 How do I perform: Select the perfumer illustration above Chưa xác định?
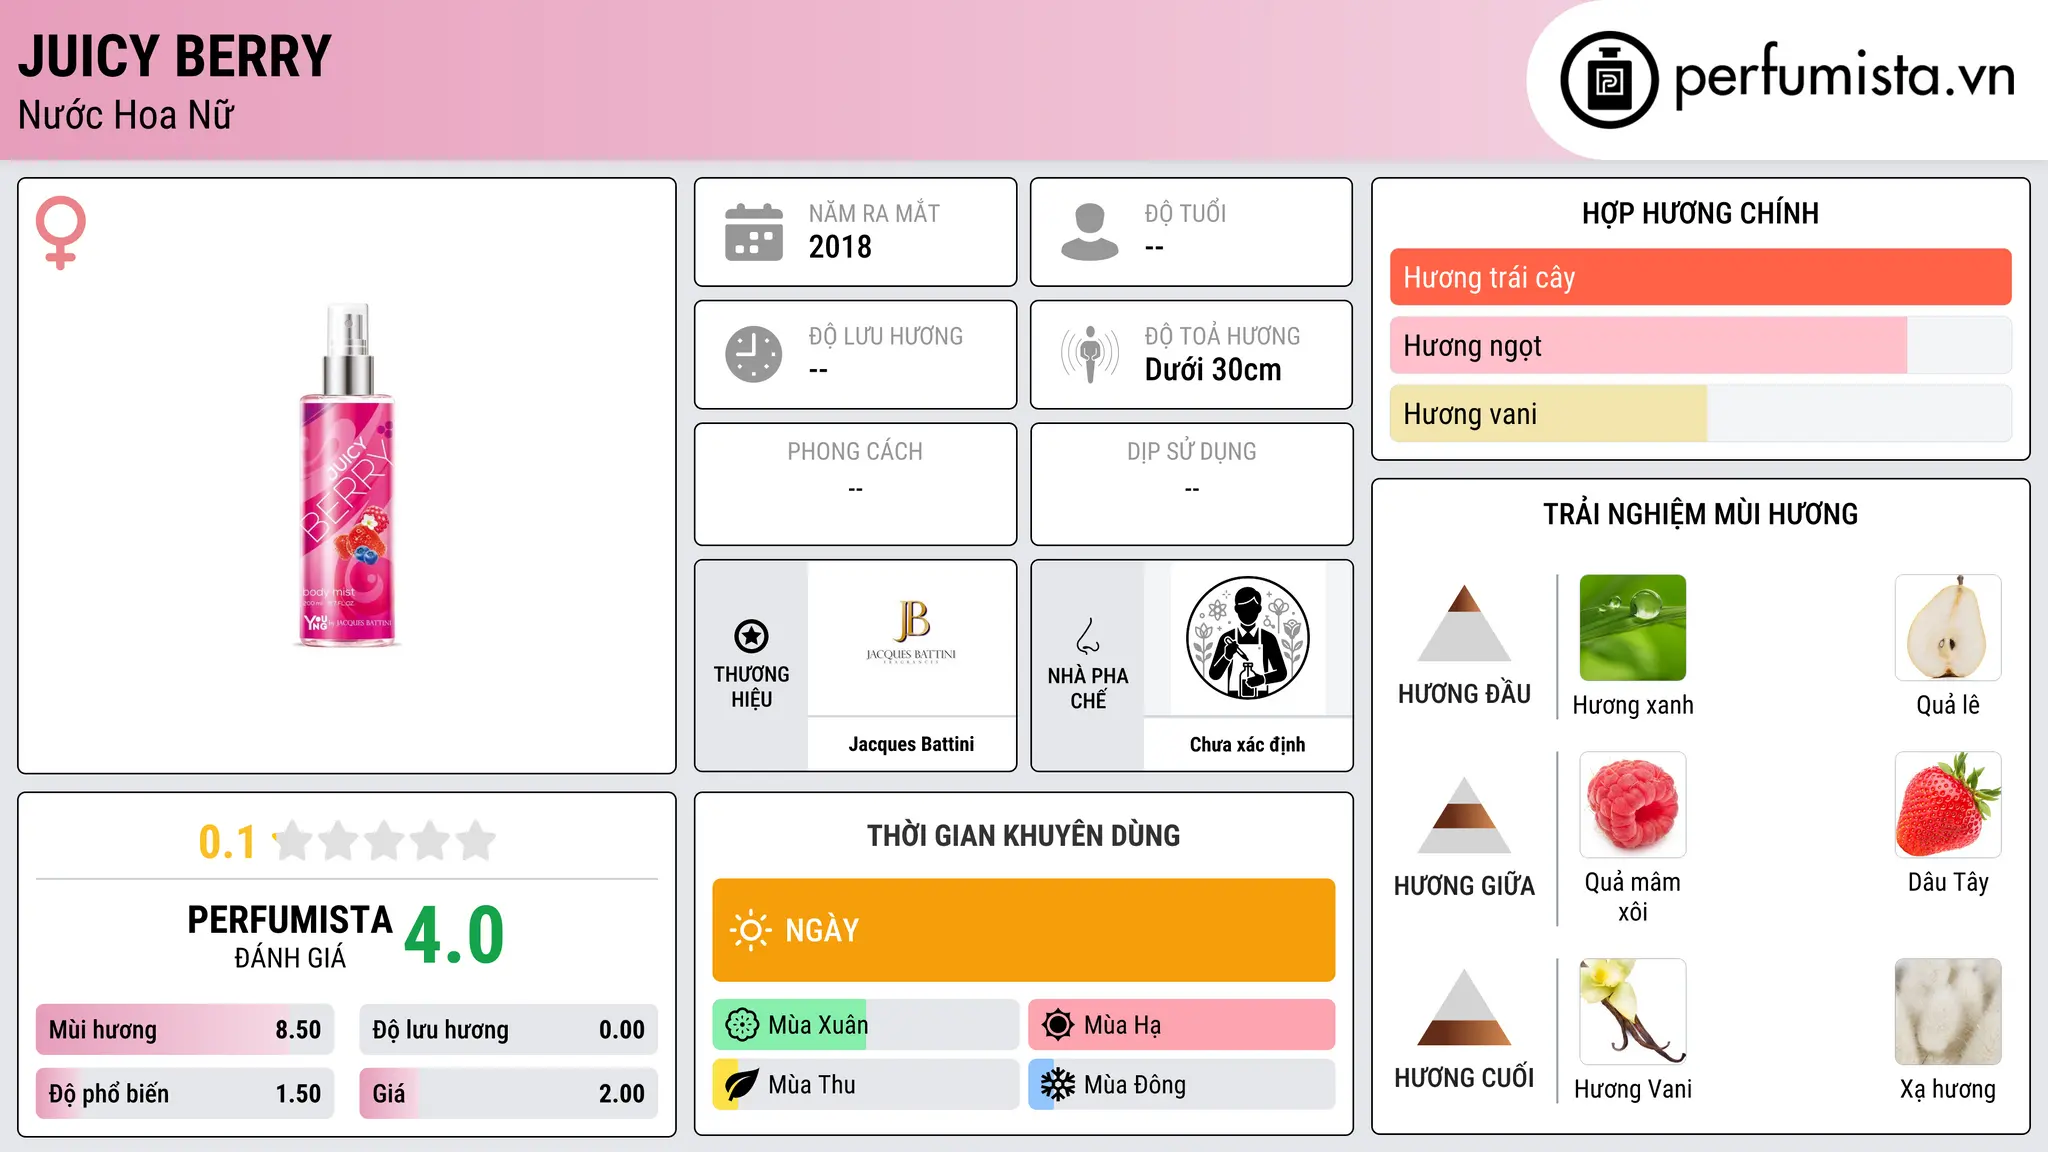pyautogui.click(x=1247, y=638)
